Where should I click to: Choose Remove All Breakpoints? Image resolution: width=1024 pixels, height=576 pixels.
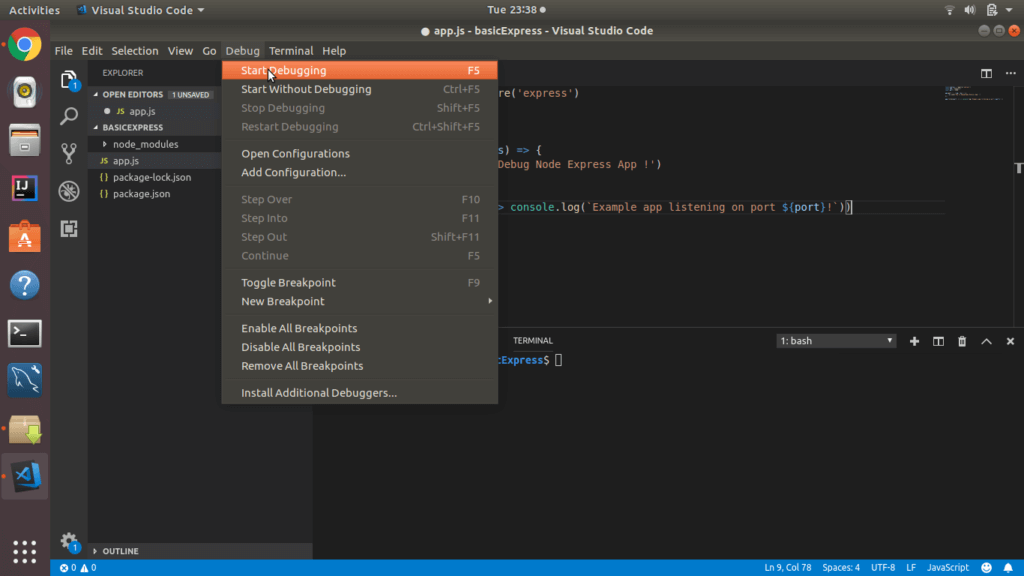pos(360,366)
